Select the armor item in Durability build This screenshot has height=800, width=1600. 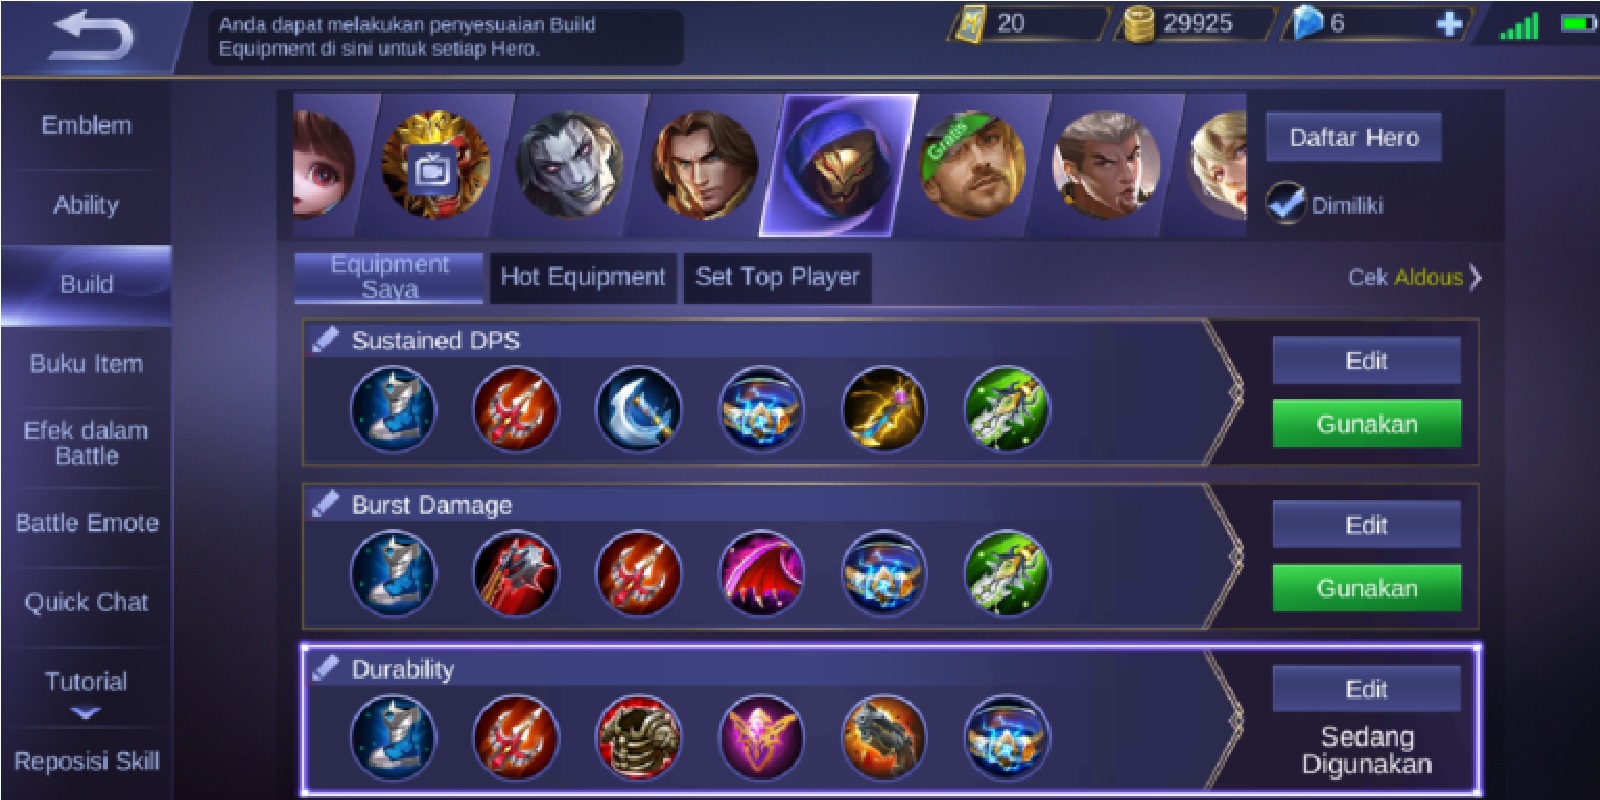638,738
